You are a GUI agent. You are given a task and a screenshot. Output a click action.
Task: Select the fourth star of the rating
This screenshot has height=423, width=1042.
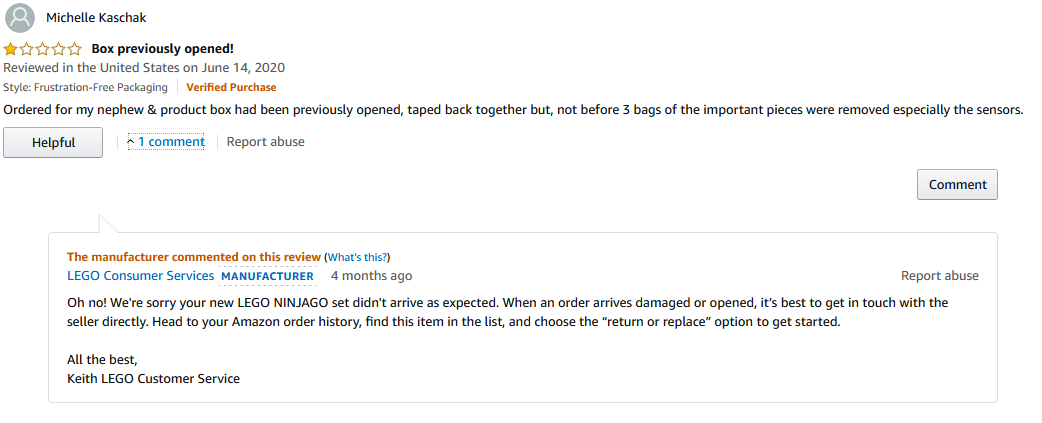(58, 48)
